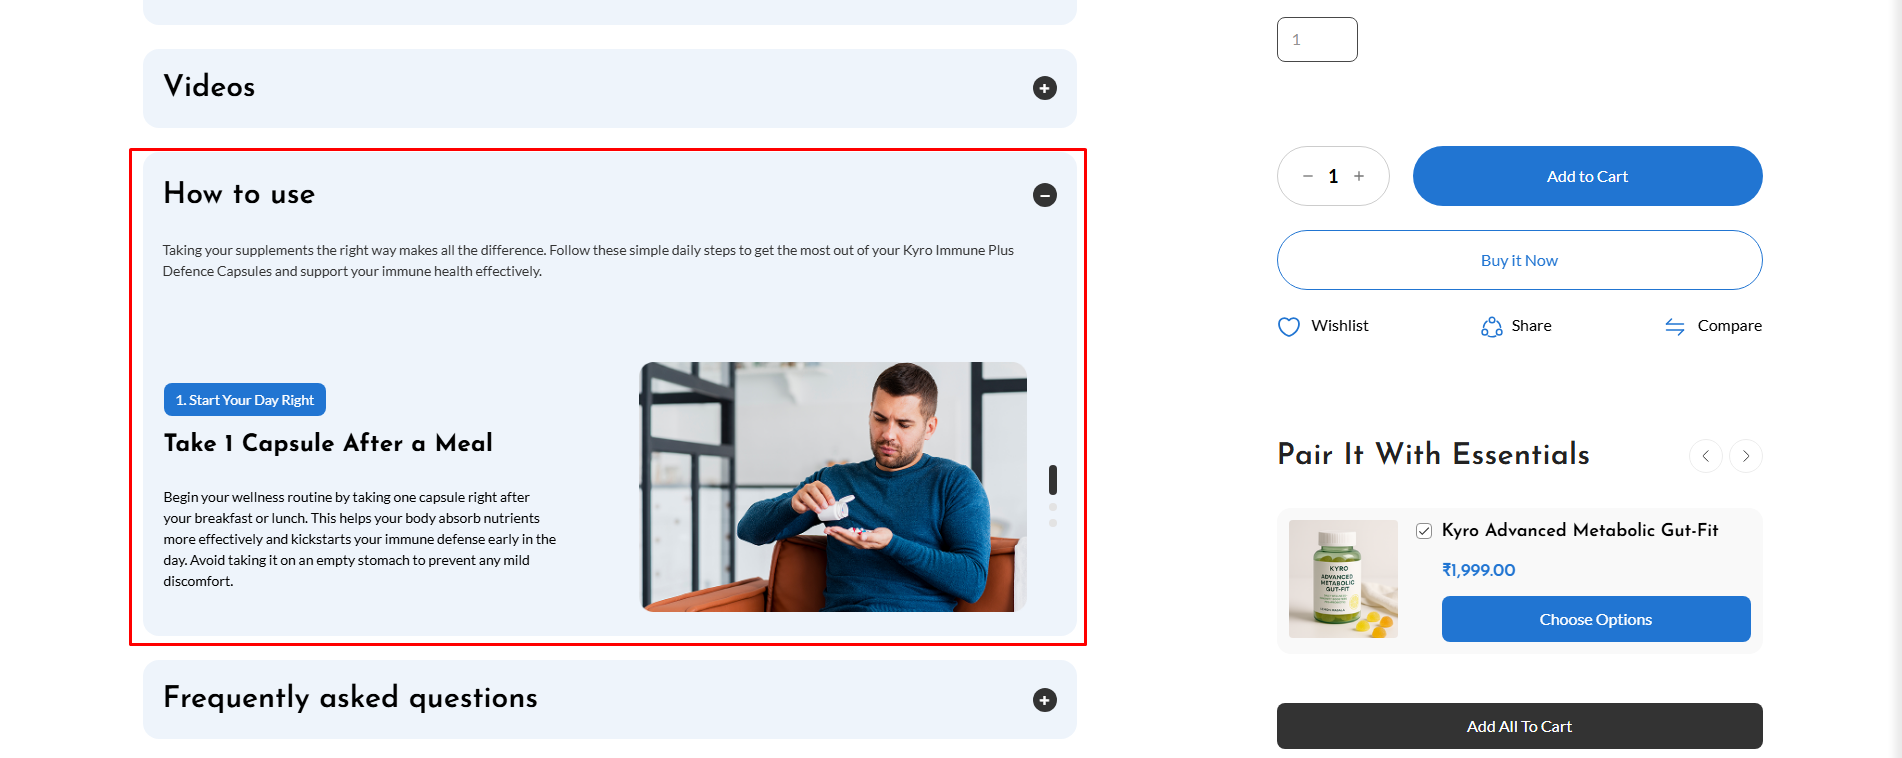Select the second slide pagination dot
The width and height of the screenshot is (1902, 758).
coord(1053,507)
